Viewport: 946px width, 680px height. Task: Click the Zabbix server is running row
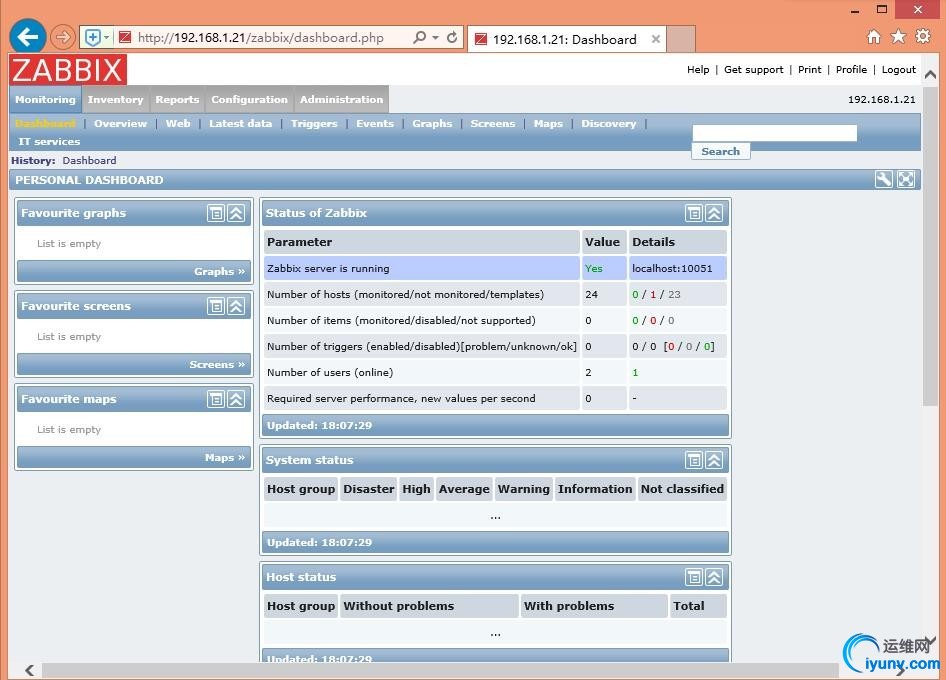[x=495, y=269]
